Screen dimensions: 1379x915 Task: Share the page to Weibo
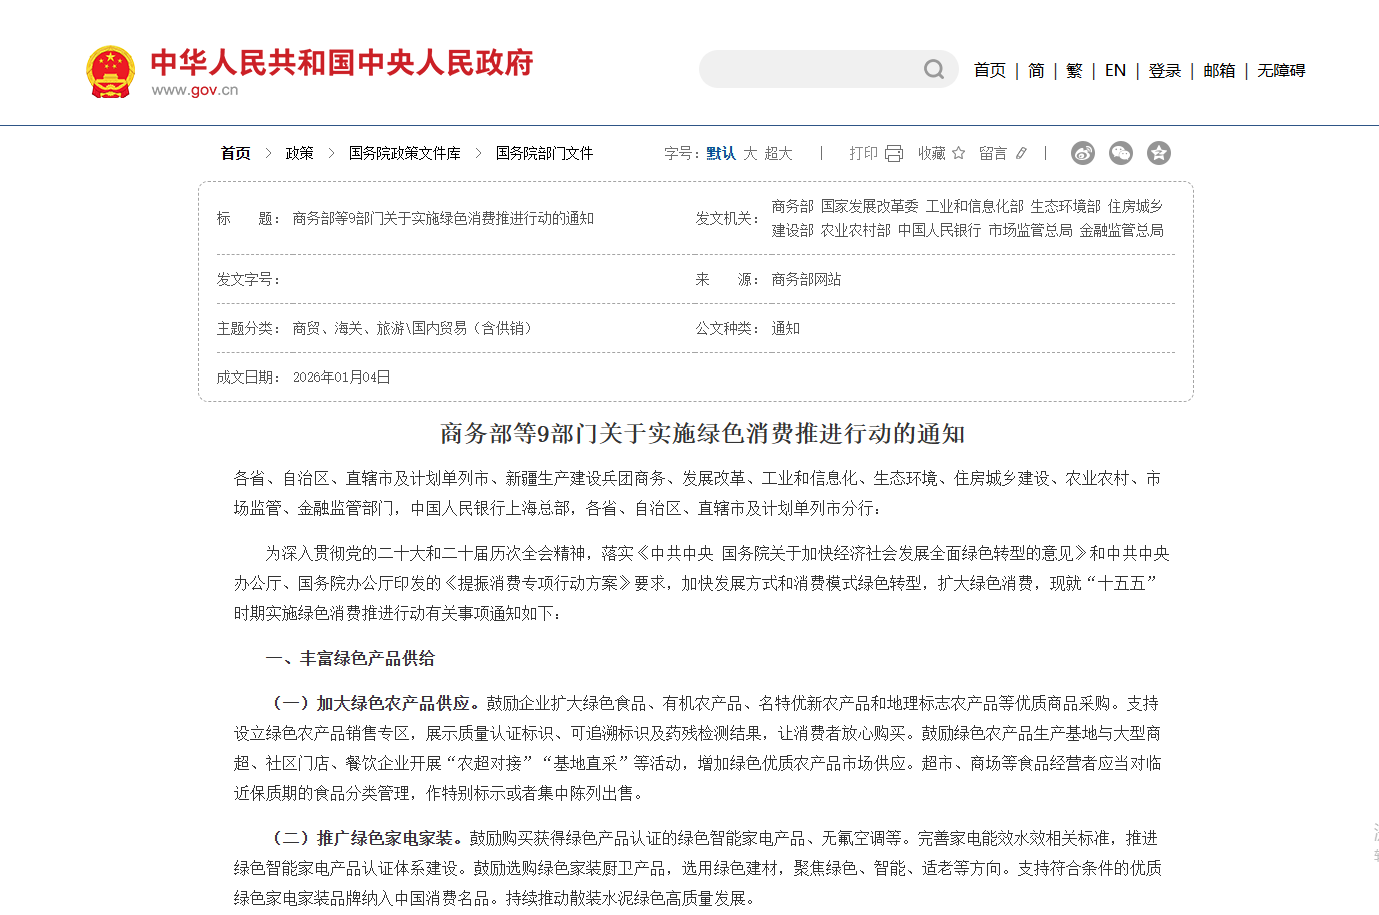[x=1082, y=153]
